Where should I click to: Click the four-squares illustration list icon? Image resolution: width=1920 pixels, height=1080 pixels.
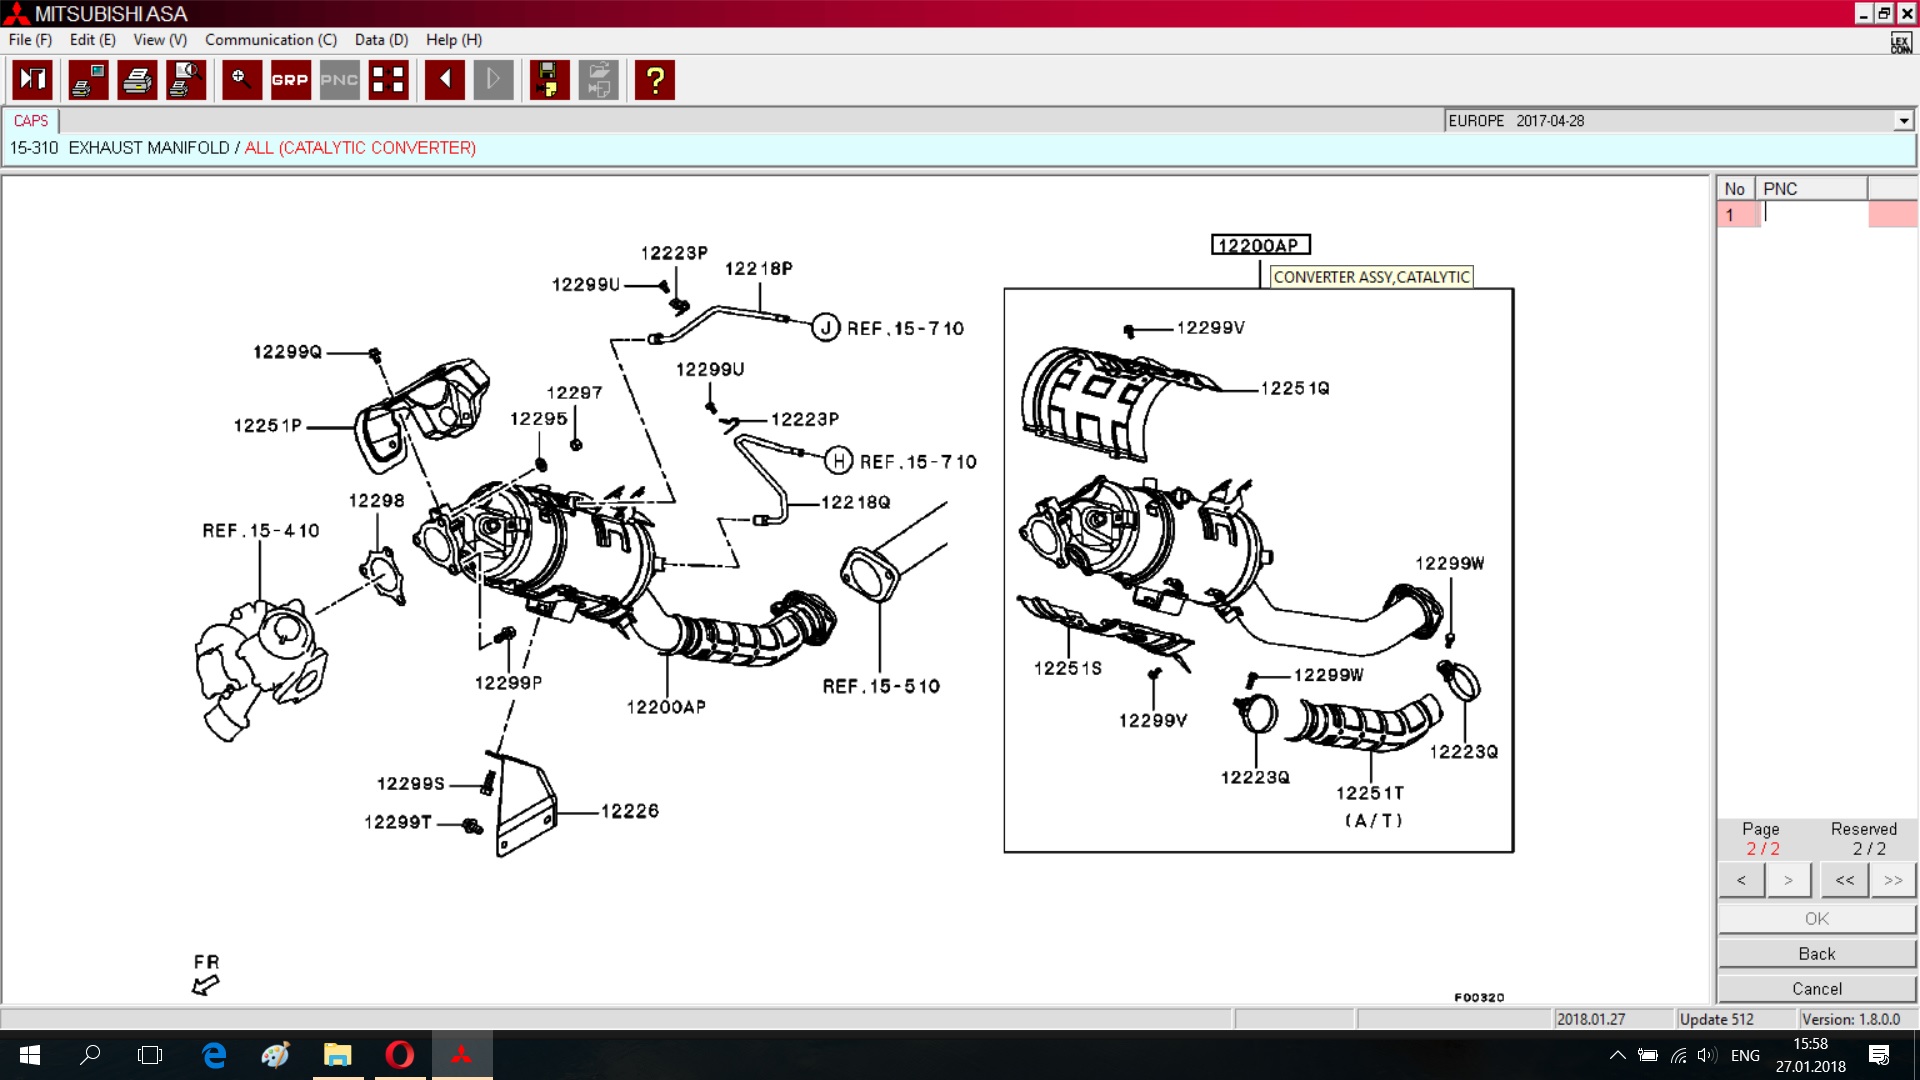click(388, 80)
